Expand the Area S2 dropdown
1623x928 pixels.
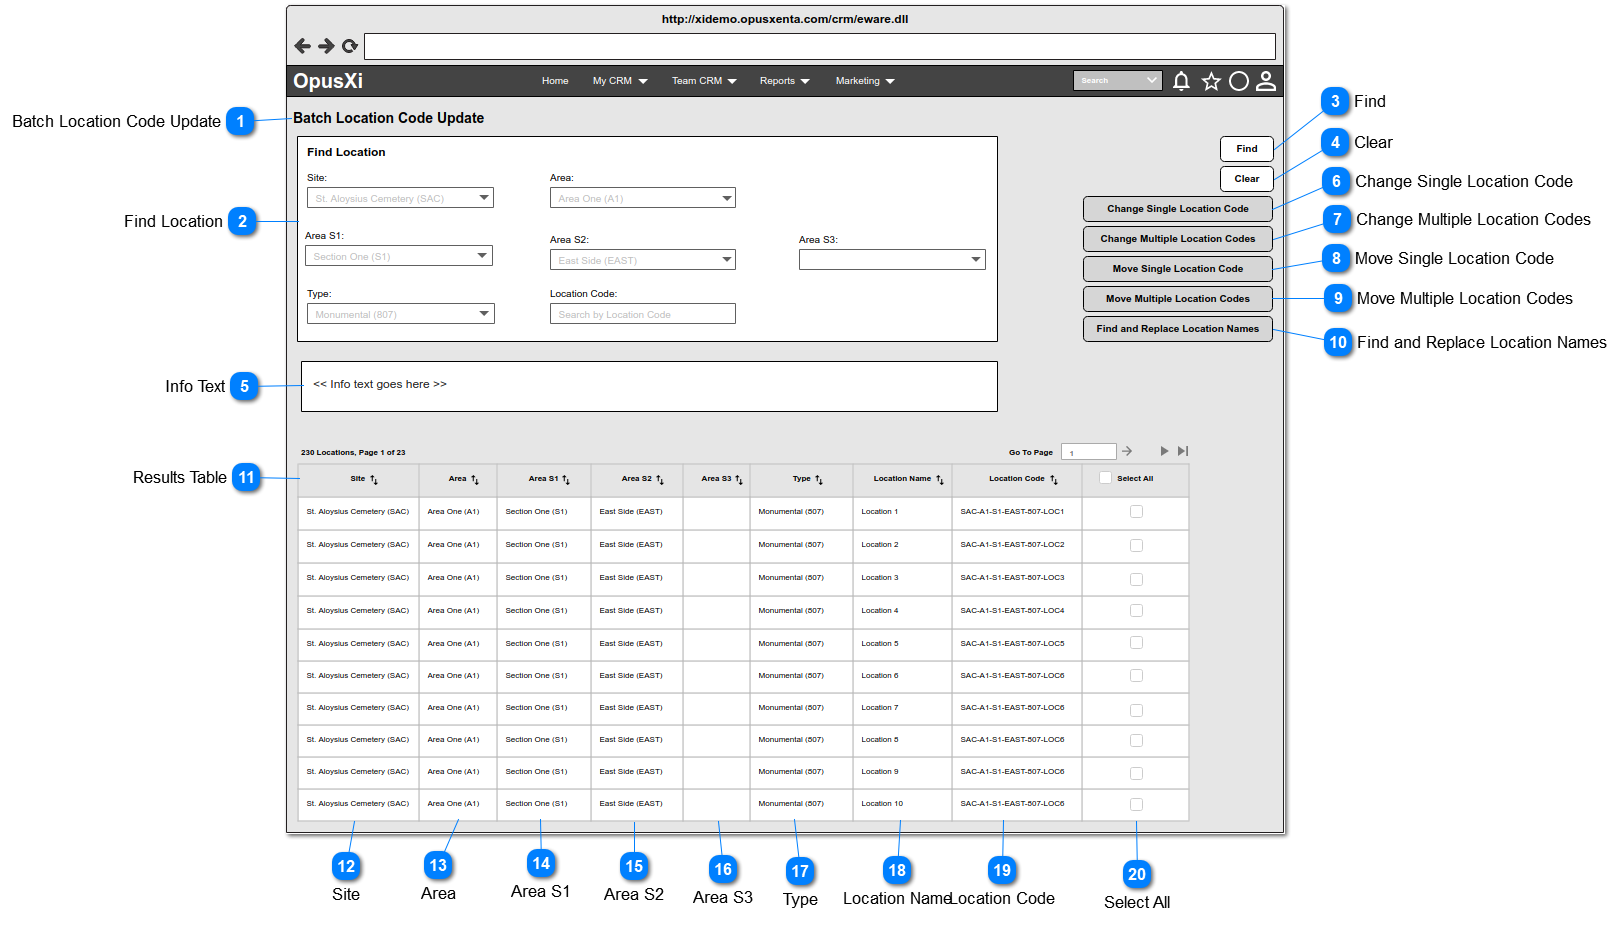point(643,260)
